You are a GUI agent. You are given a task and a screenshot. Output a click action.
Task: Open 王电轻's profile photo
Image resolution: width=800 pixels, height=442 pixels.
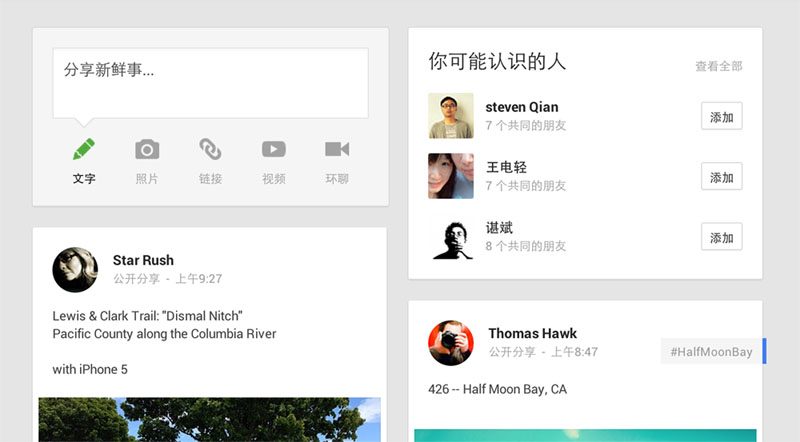(451, 176)
